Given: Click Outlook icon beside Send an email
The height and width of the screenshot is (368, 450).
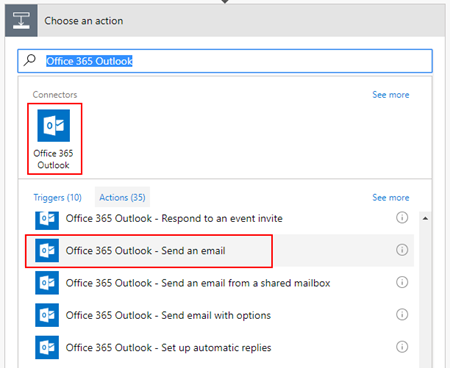Looking at the screenshot, I should 47,250.
